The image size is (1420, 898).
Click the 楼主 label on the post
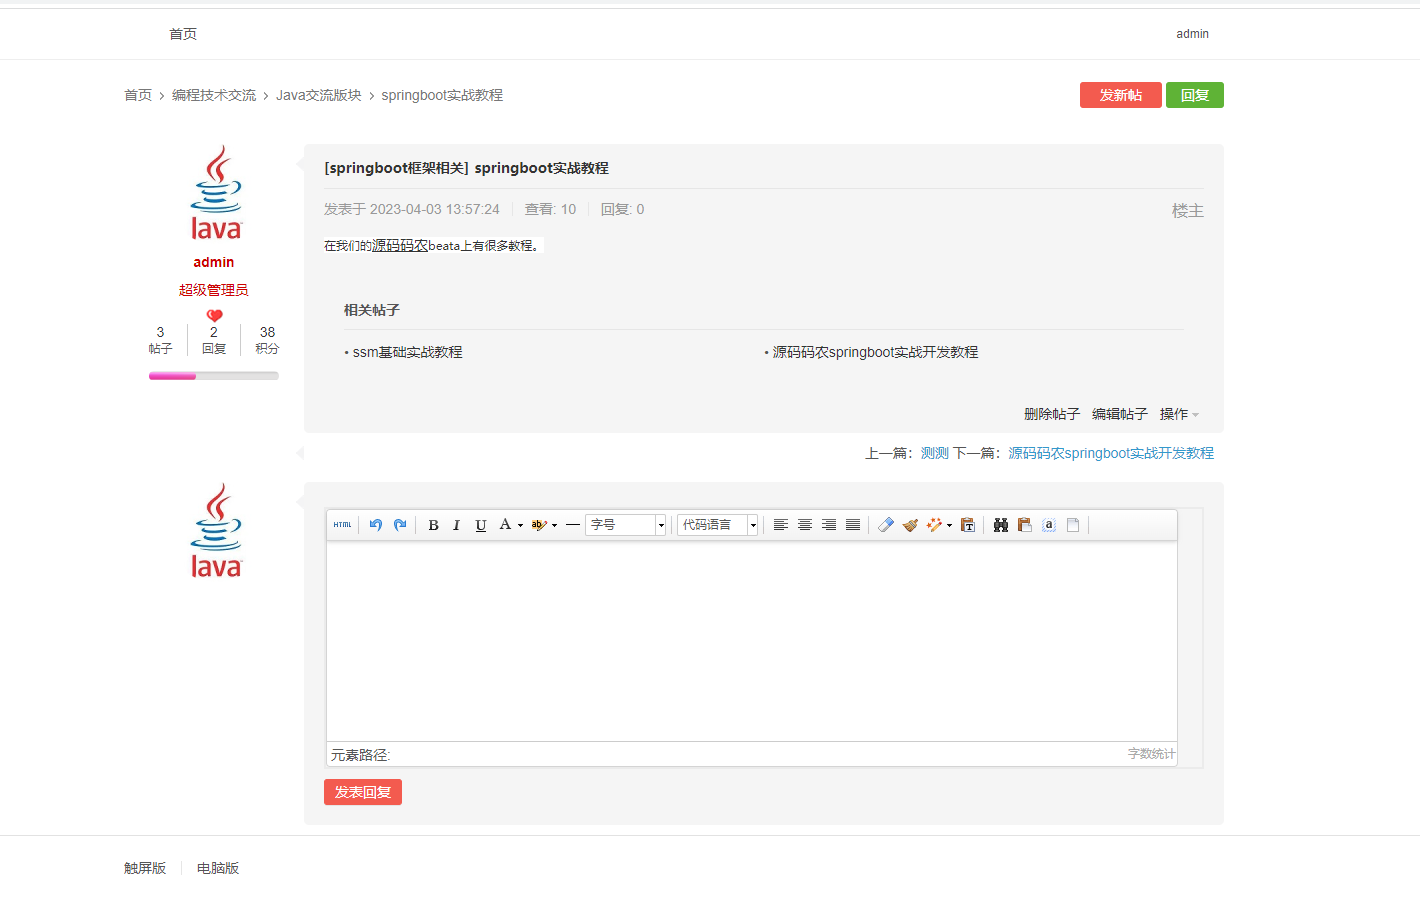coord(1188,211)
